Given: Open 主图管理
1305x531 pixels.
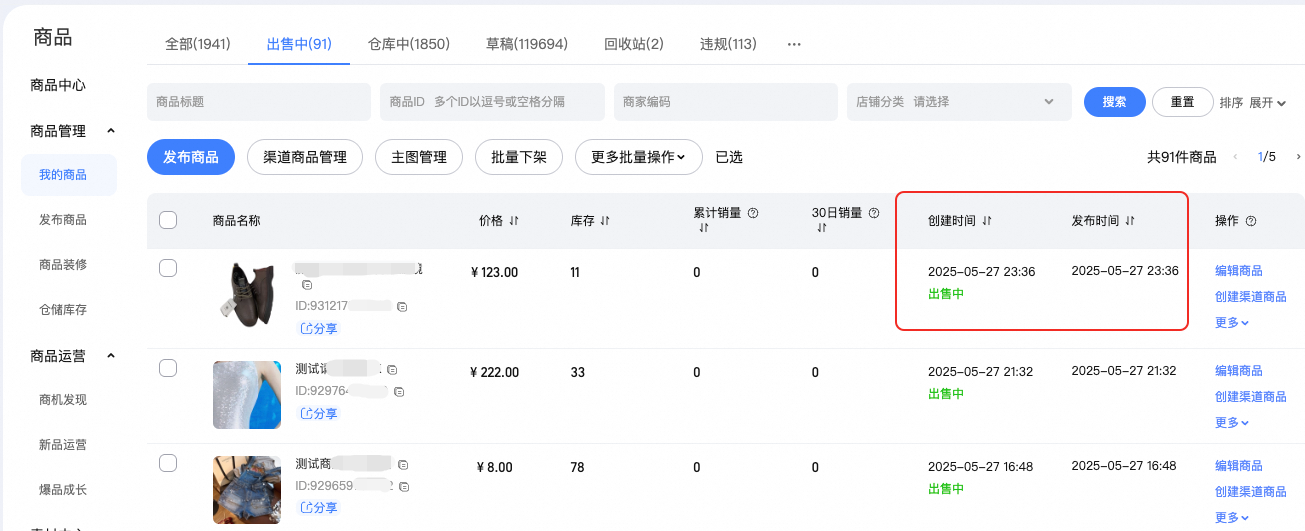Looking at the screenshot, I should click(x=419, y=157).
